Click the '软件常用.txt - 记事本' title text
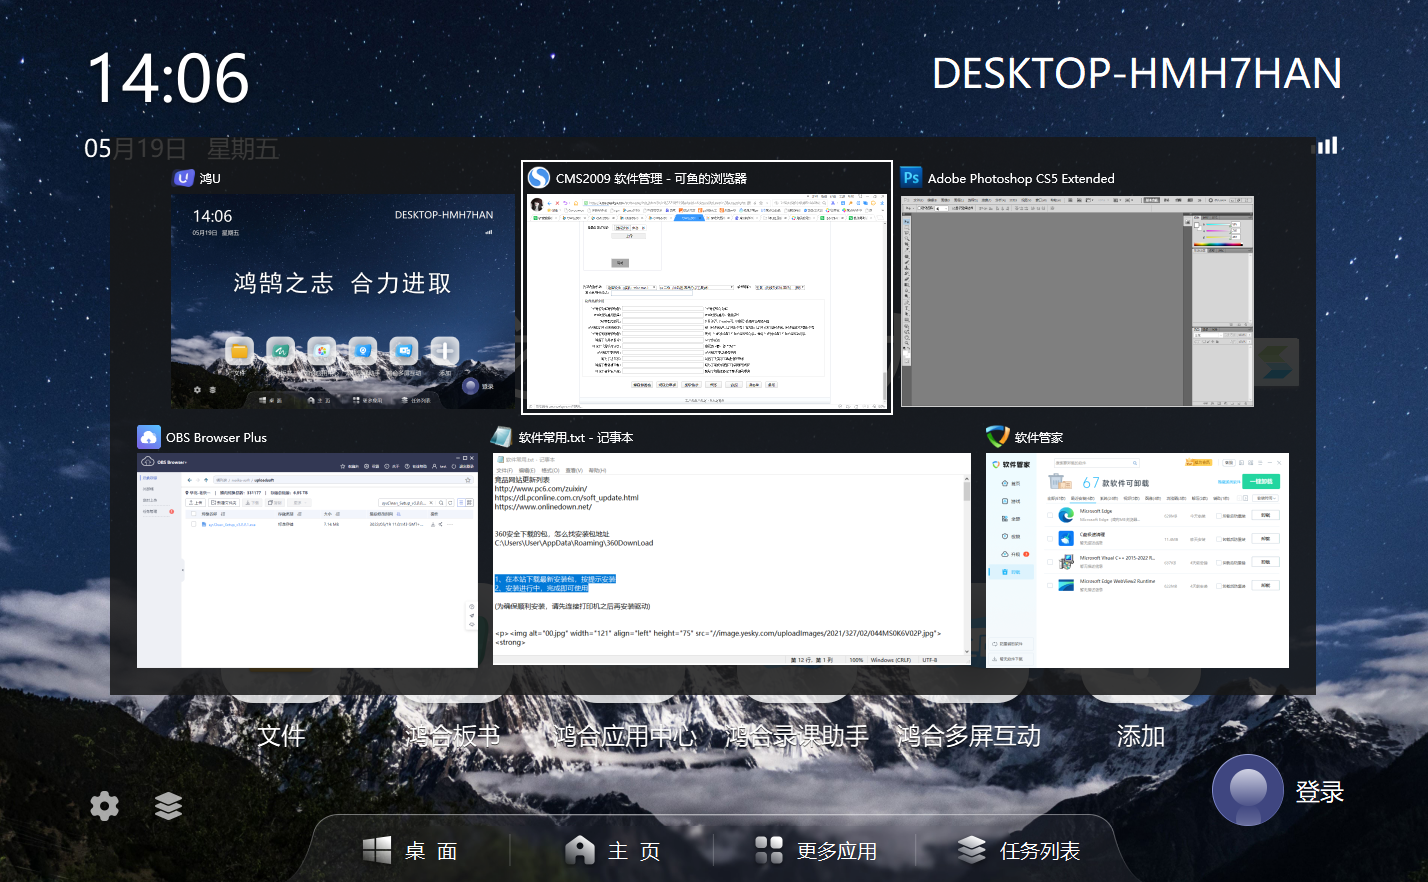 point(575,438)
